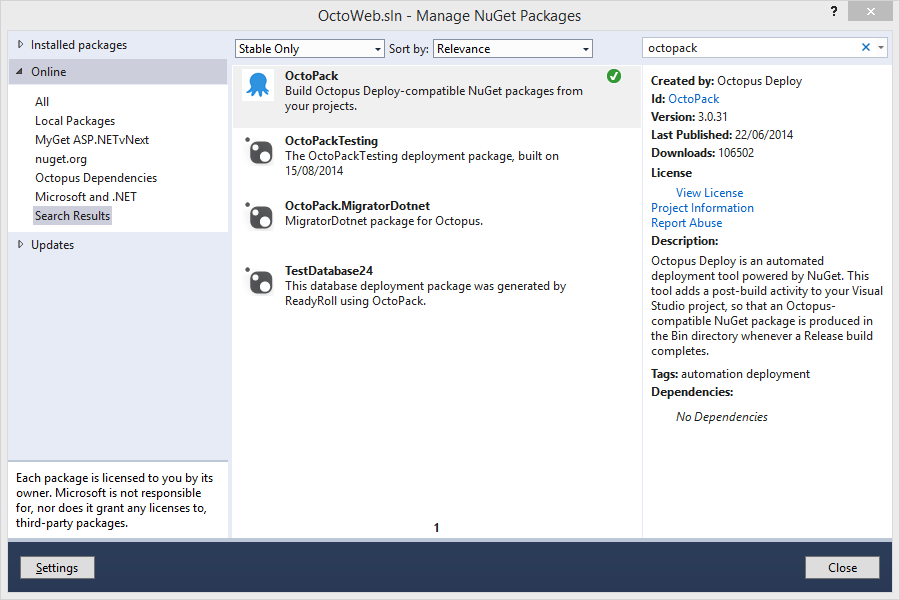
Task: Expand the Updates section
Action: coord(22,245)
